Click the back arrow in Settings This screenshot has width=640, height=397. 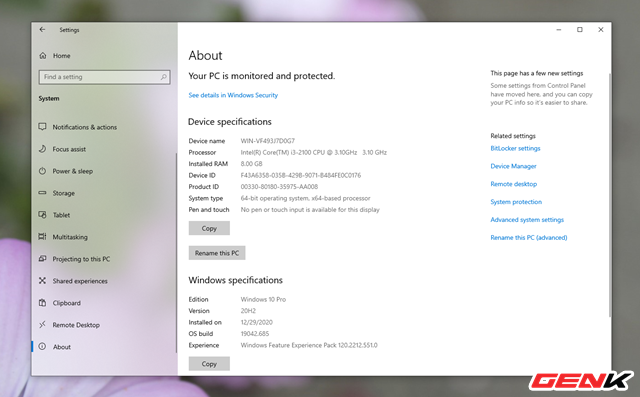42,29
